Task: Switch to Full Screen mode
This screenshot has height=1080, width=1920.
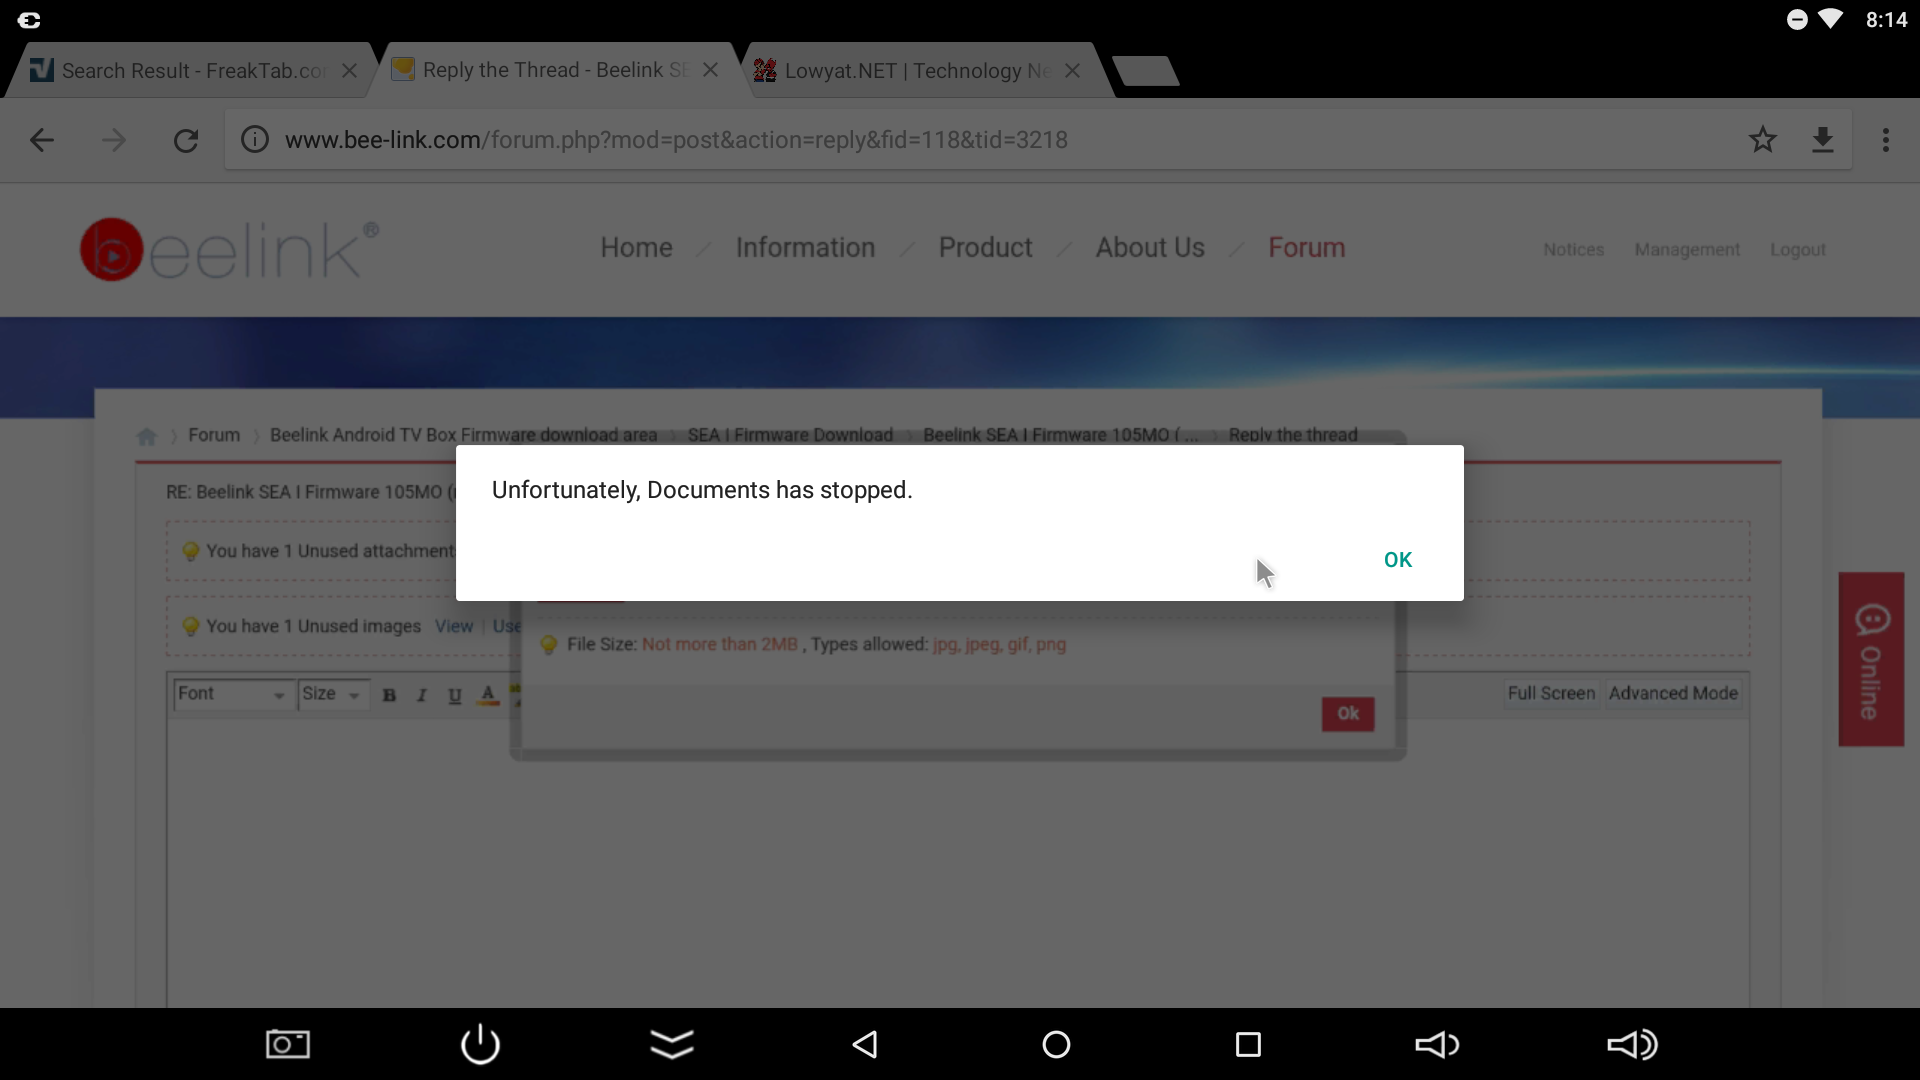Action: 1549,692
